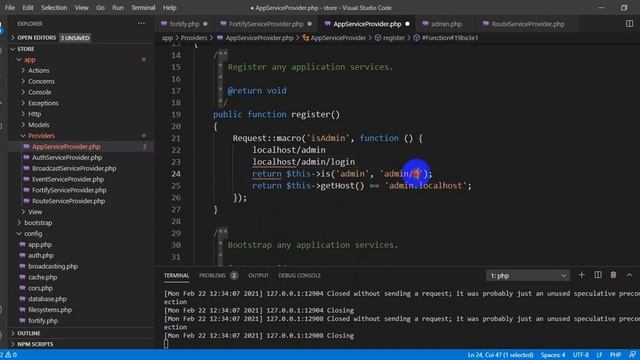Click the split editor icon
The width and height of the screenshot is (640, 360).
point(629,24)
